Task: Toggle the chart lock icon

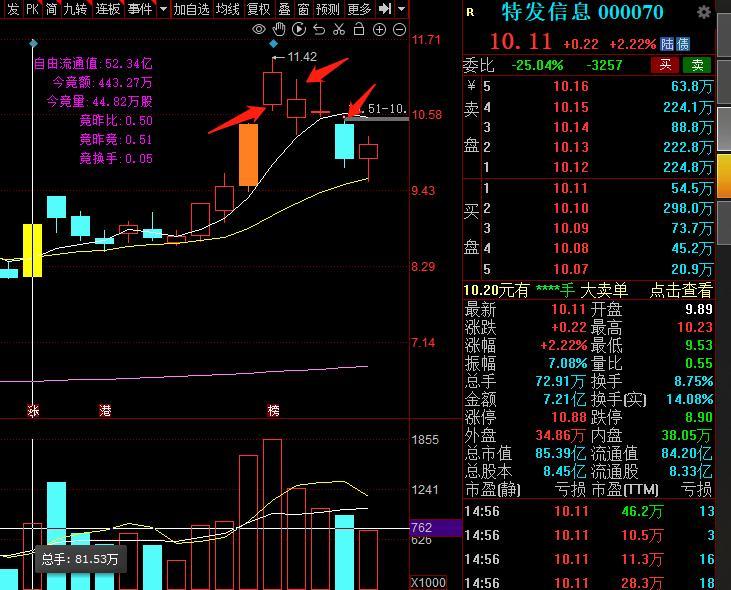Action: 359,29
